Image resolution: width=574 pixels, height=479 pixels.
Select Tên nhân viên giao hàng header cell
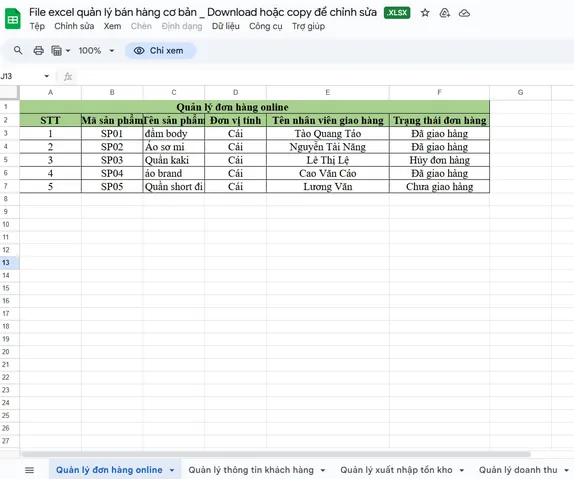pos(328,120)
